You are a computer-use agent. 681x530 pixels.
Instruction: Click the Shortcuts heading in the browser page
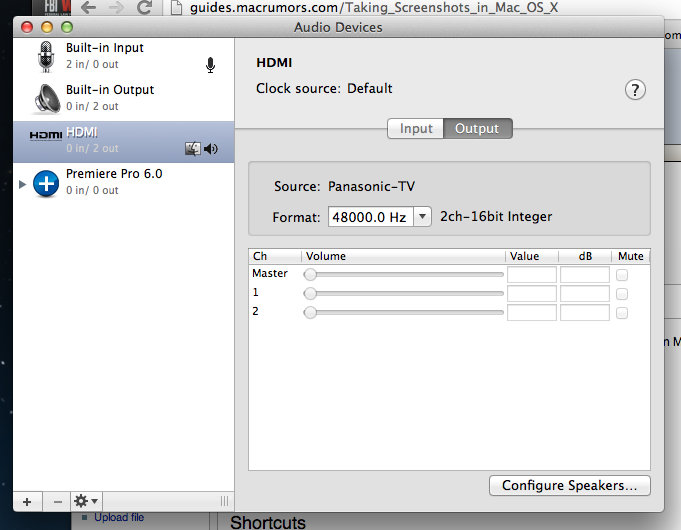coord(268,522)
